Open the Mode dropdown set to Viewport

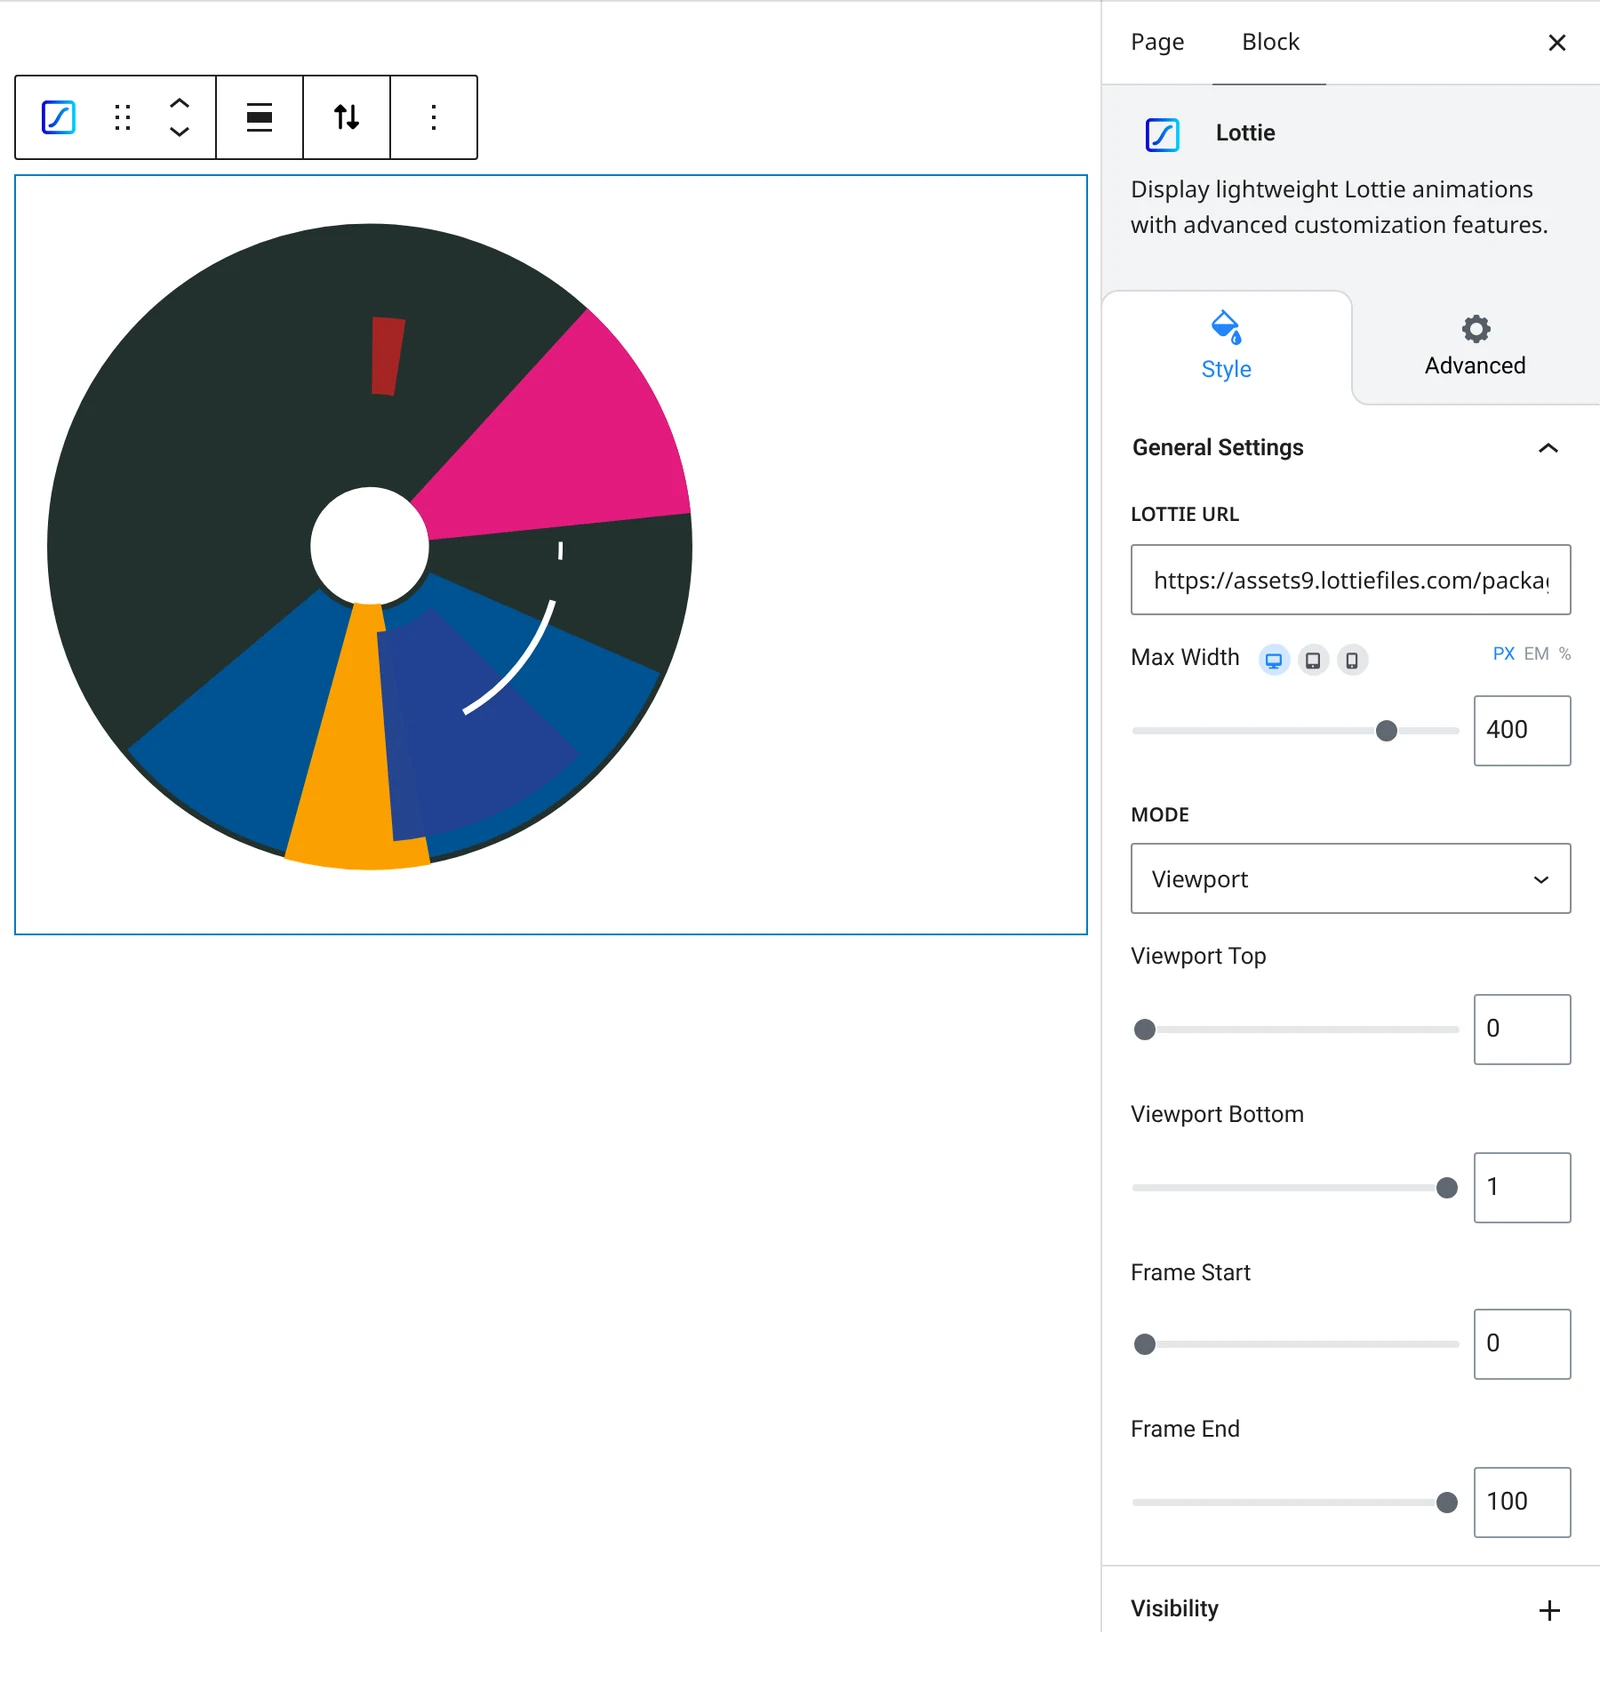coord(1350,879)
